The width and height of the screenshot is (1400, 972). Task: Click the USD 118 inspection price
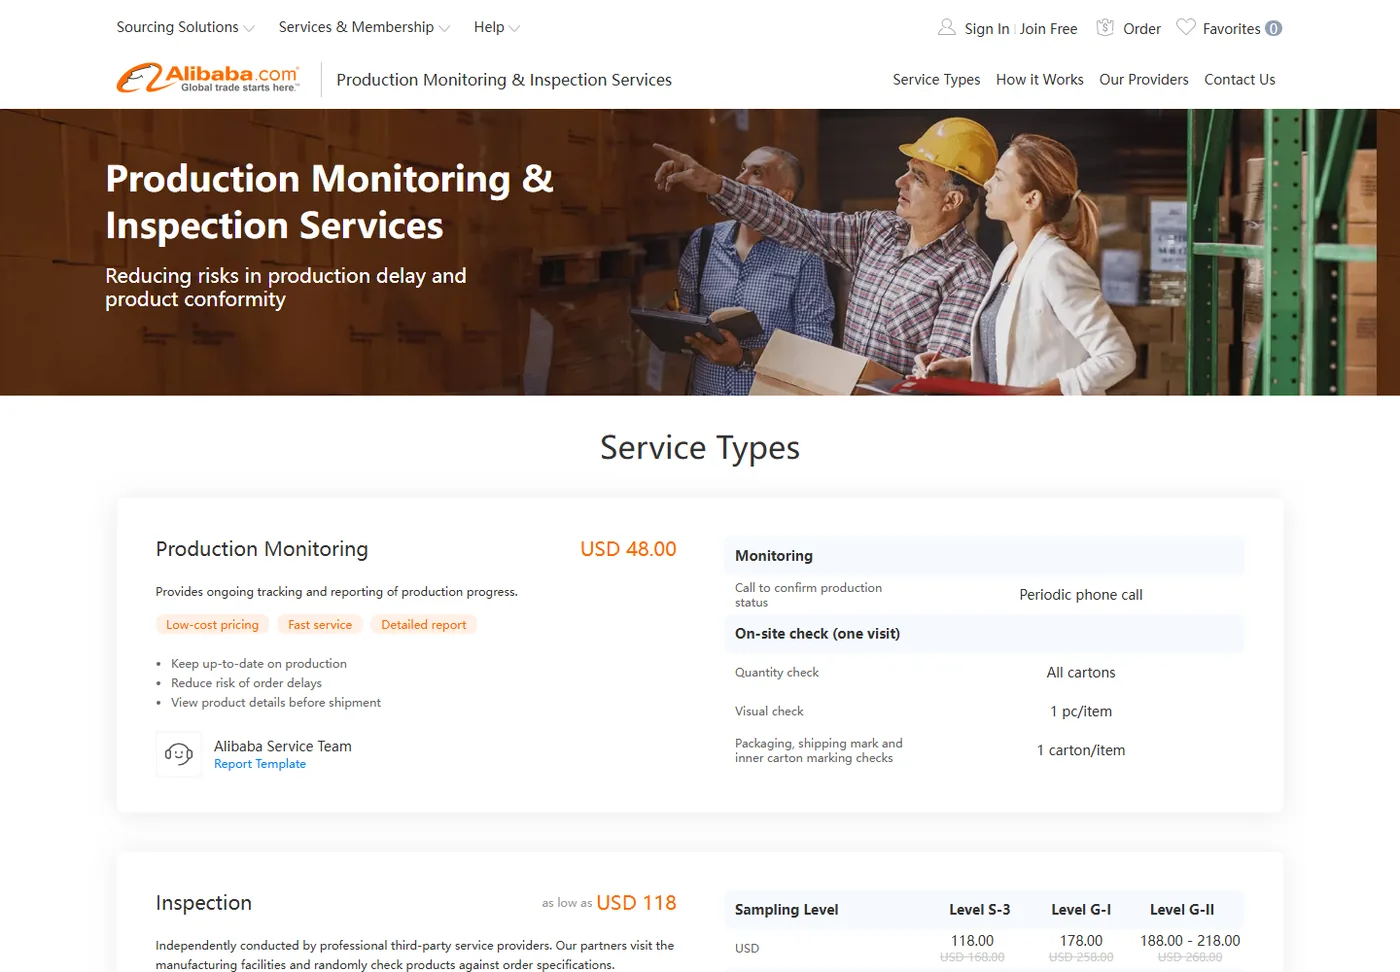[x=636, y=903]
